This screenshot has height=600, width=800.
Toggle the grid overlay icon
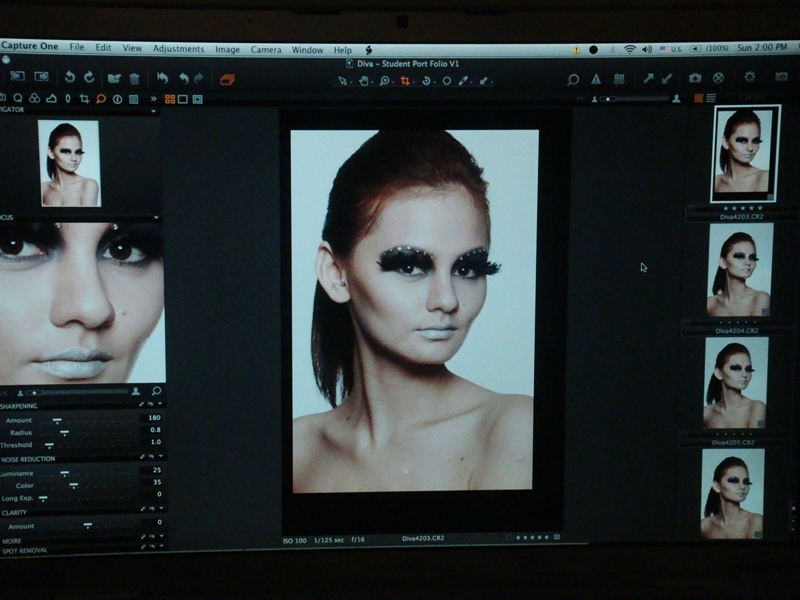pos(619,79)
